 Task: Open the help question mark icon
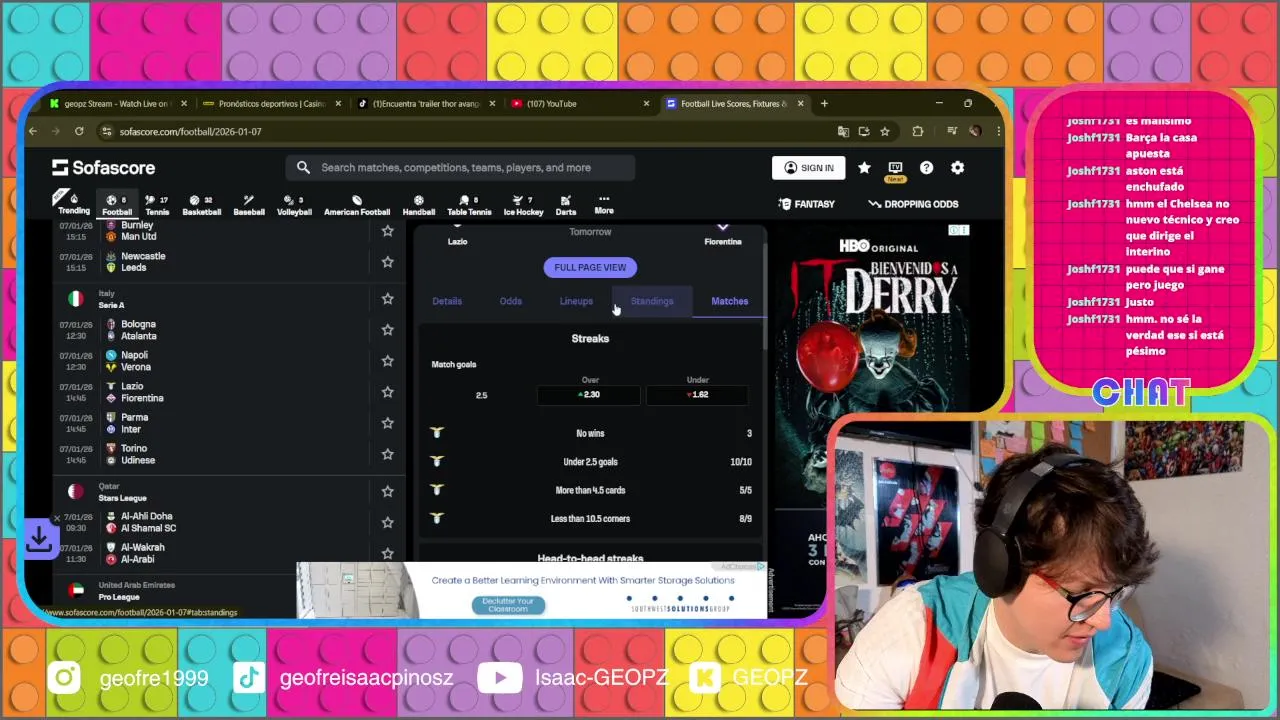point(926,168)
